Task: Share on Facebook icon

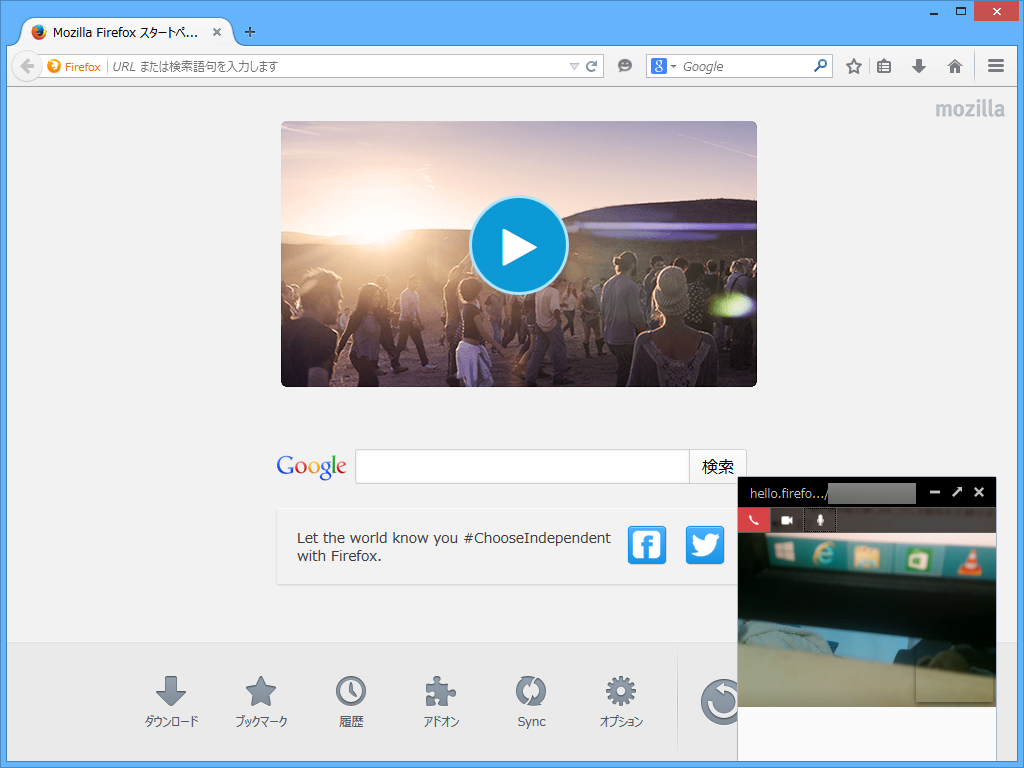Action: click(x=647, y=545)
